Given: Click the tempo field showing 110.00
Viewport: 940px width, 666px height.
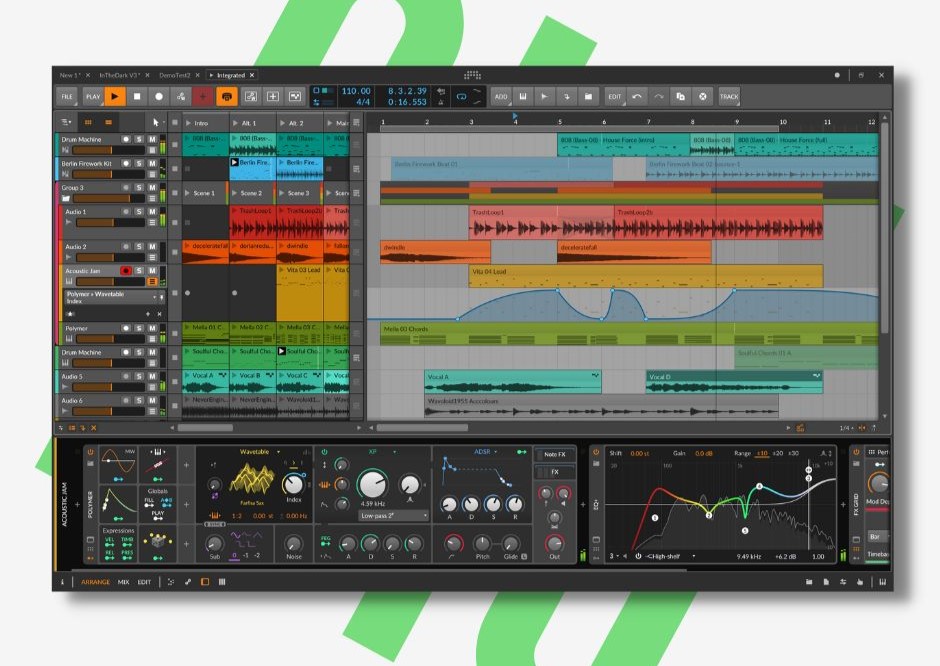Looking at the screenshot, I should point(355,91).
